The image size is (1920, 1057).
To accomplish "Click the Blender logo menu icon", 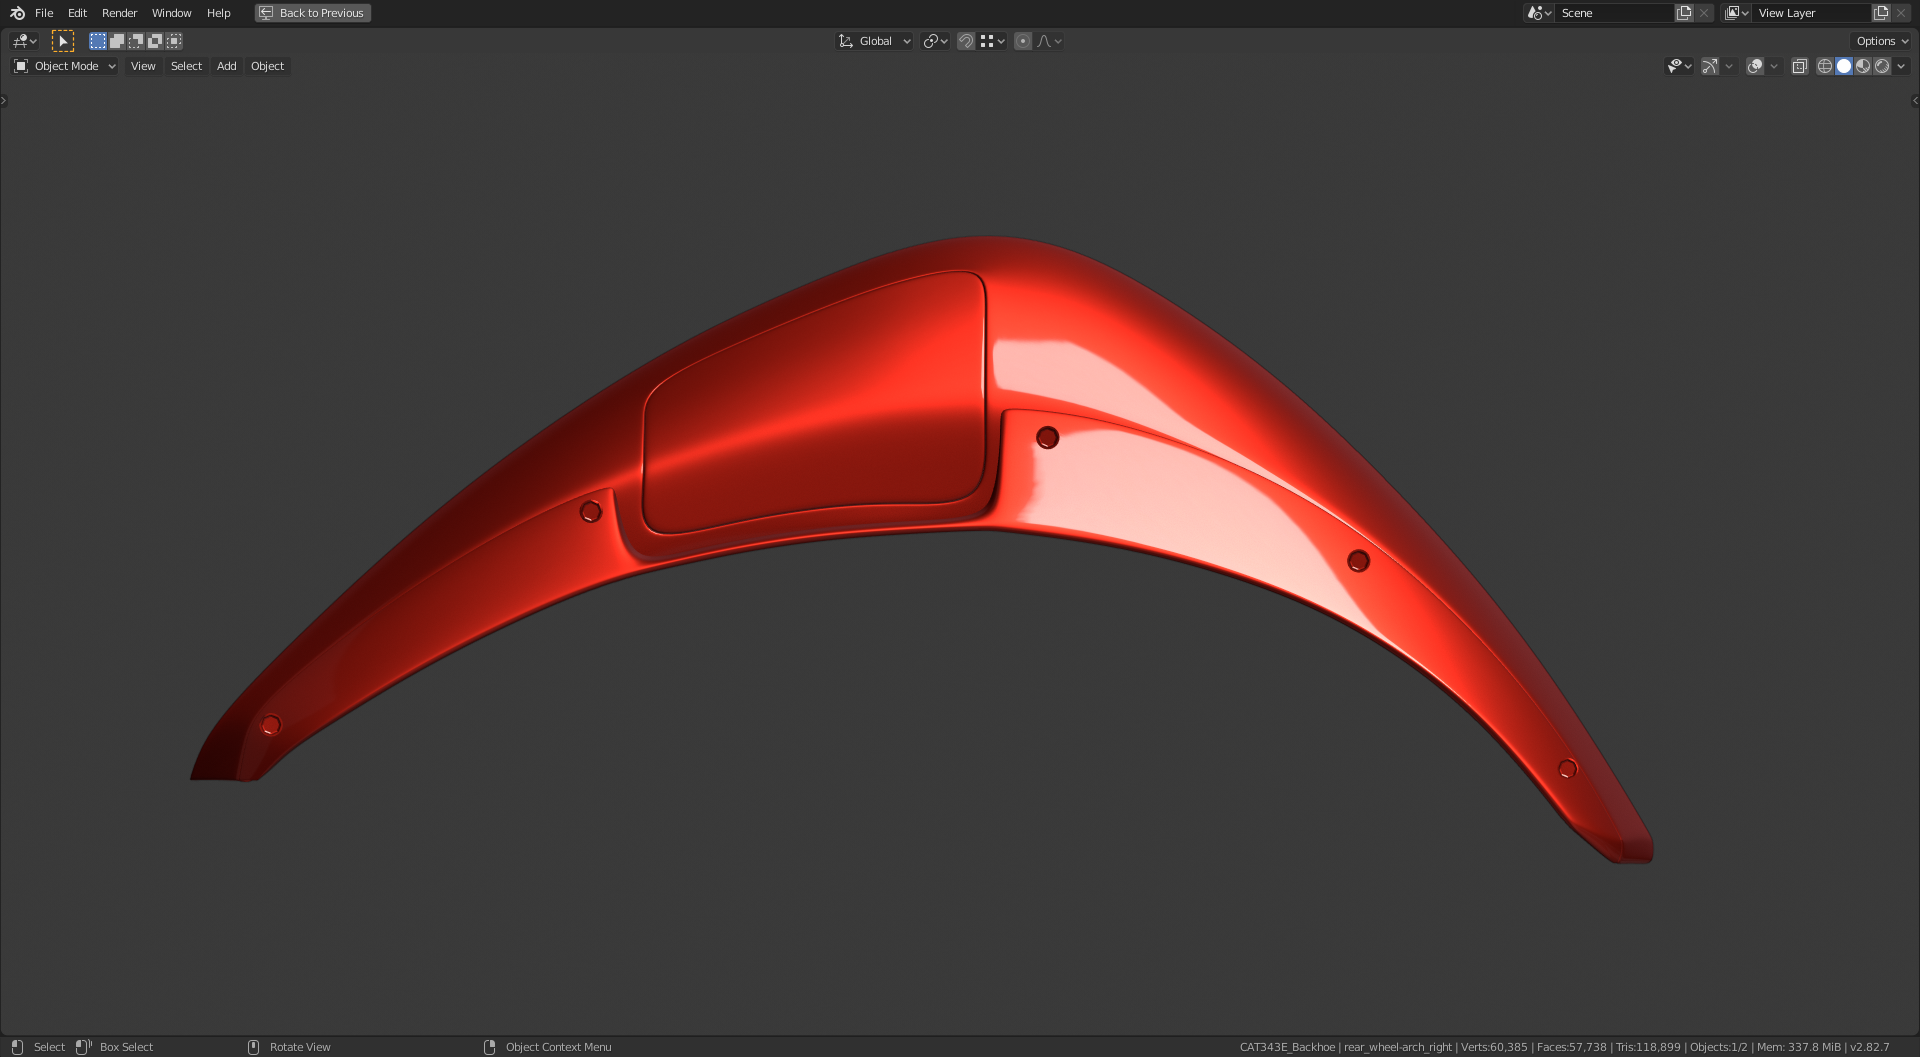I will [17, 13].
